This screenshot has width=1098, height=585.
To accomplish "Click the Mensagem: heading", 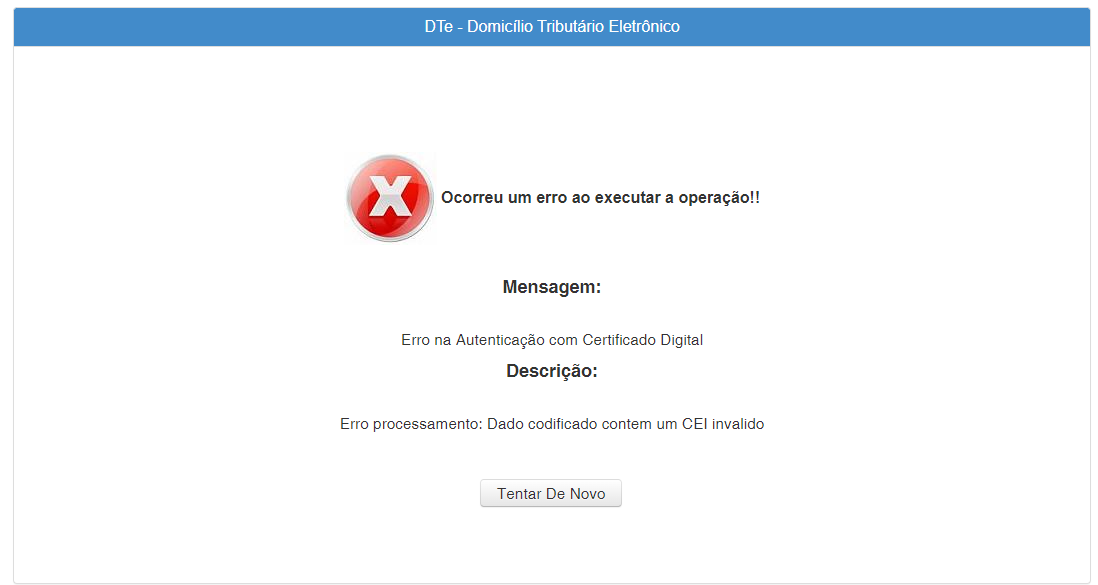I will (x=551, y=288).
